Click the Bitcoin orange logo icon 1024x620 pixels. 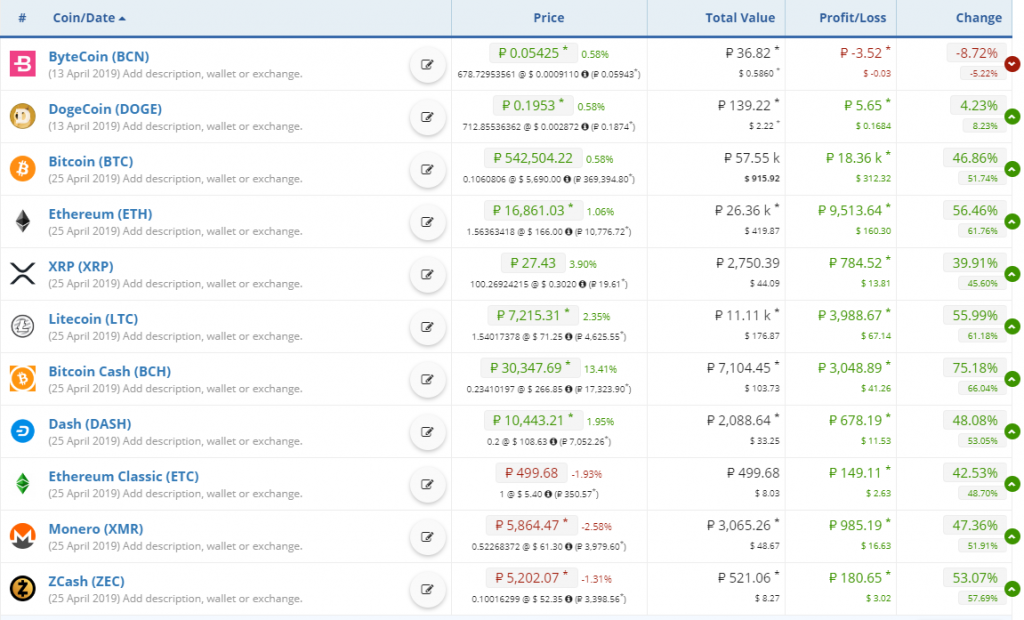point(22,169)
